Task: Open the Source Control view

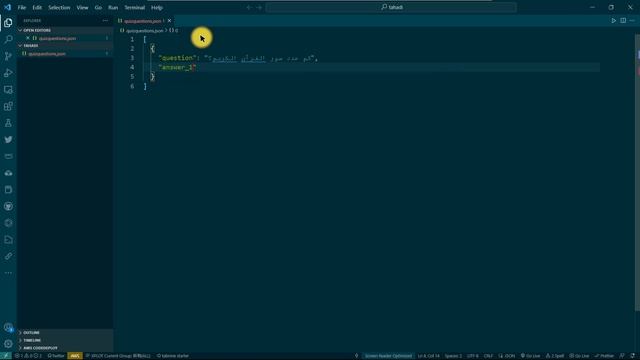Action: coord(8,56)
